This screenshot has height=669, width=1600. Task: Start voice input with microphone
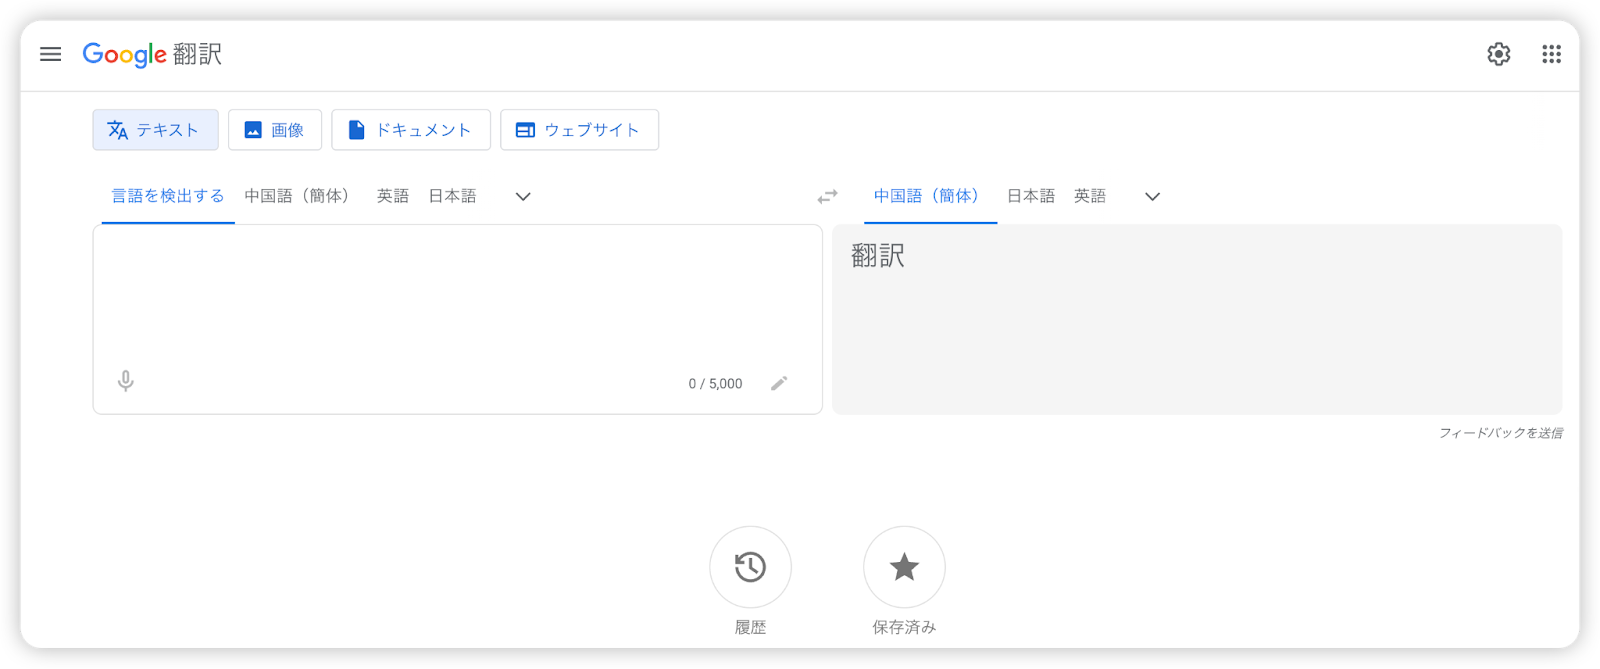pyautogui.click(x=125, y=381)
